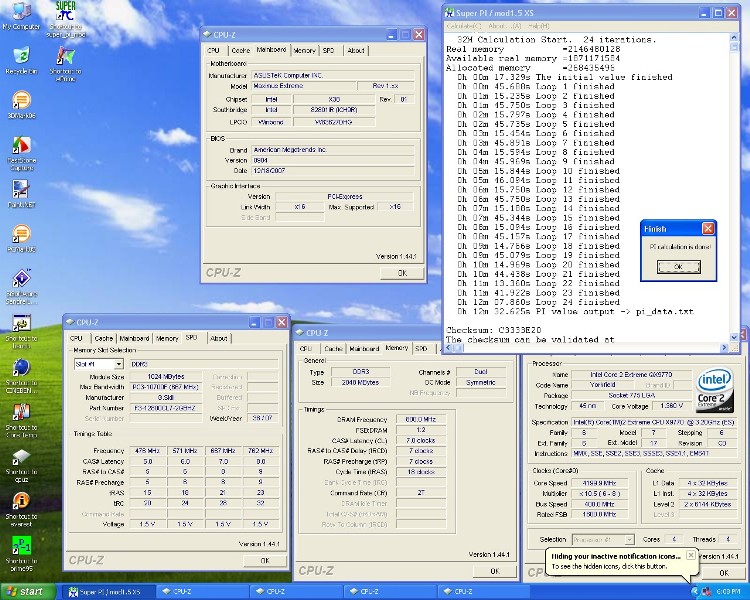The width and height of the screenshot is (750, 600).
Task: Open the Help menu in Super PI
Action: click(539, 26)
